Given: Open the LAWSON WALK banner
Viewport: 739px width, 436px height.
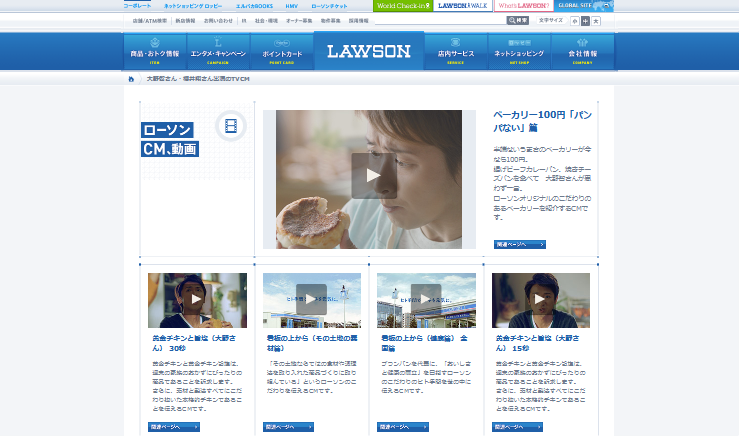Looking at the screenshot, I should point(463,6).
